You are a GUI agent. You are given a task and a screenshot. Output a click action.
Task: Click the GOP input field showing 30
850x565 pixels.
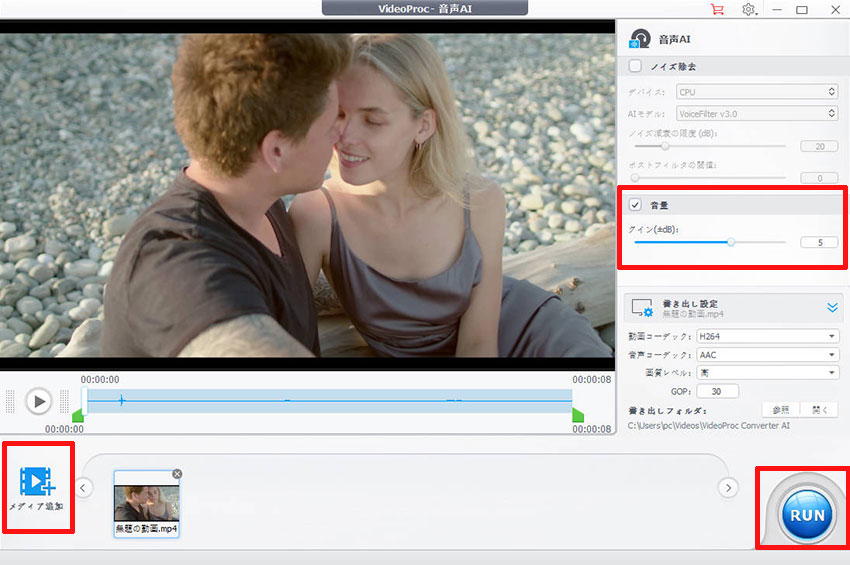[x=717, y=391]
